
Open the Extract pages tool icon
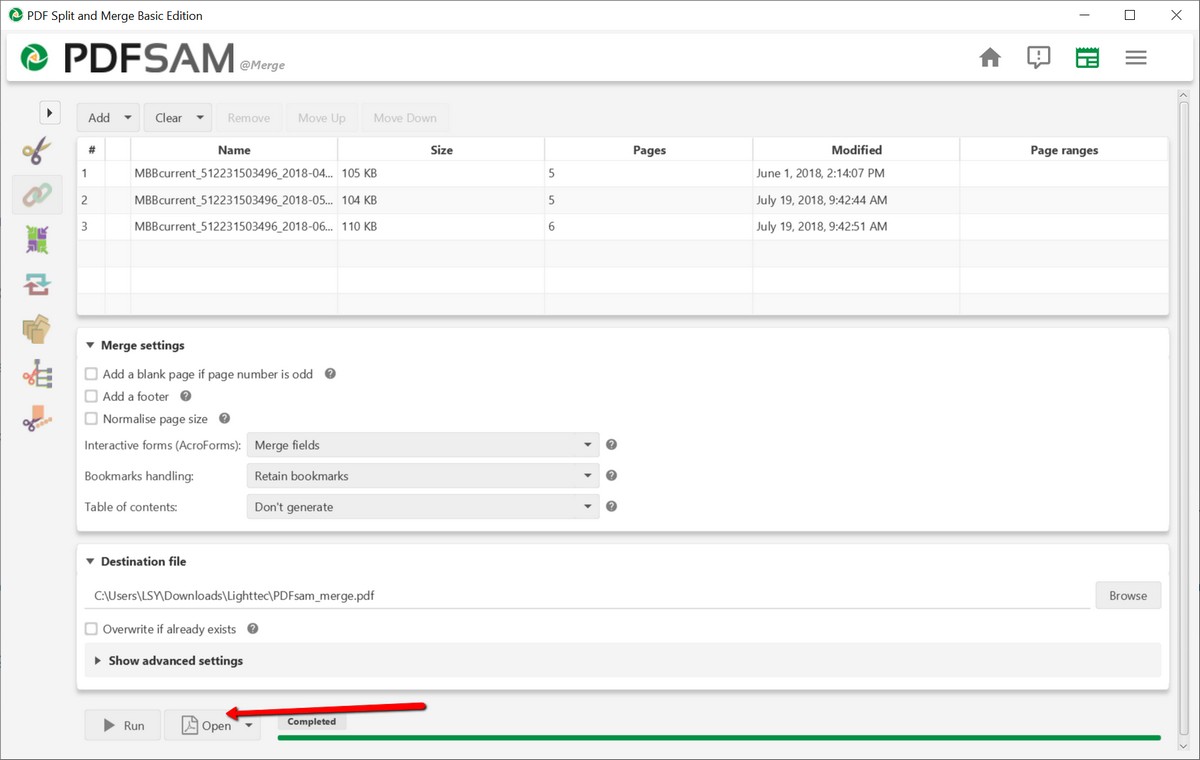pyautogui.click(x=37, y=329)
